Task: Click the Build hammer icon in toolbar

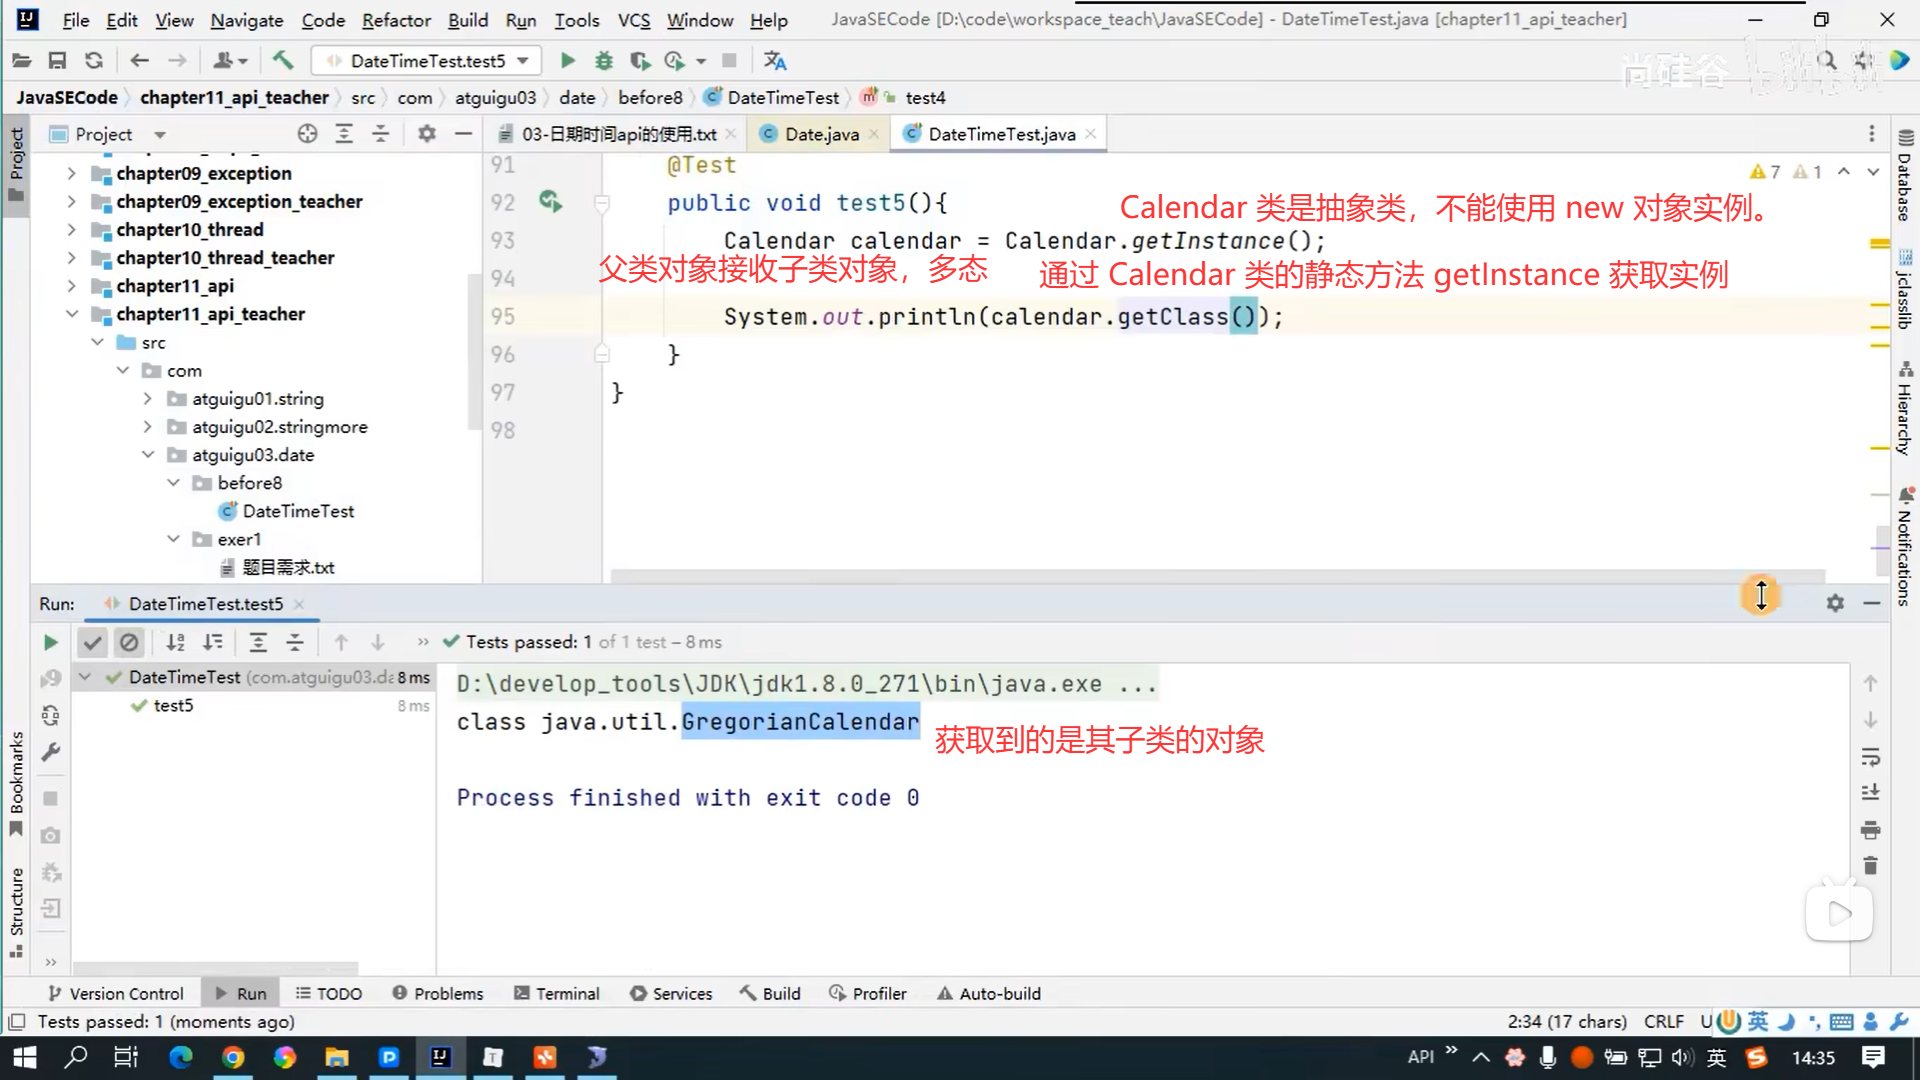Action: coord(283,61)
